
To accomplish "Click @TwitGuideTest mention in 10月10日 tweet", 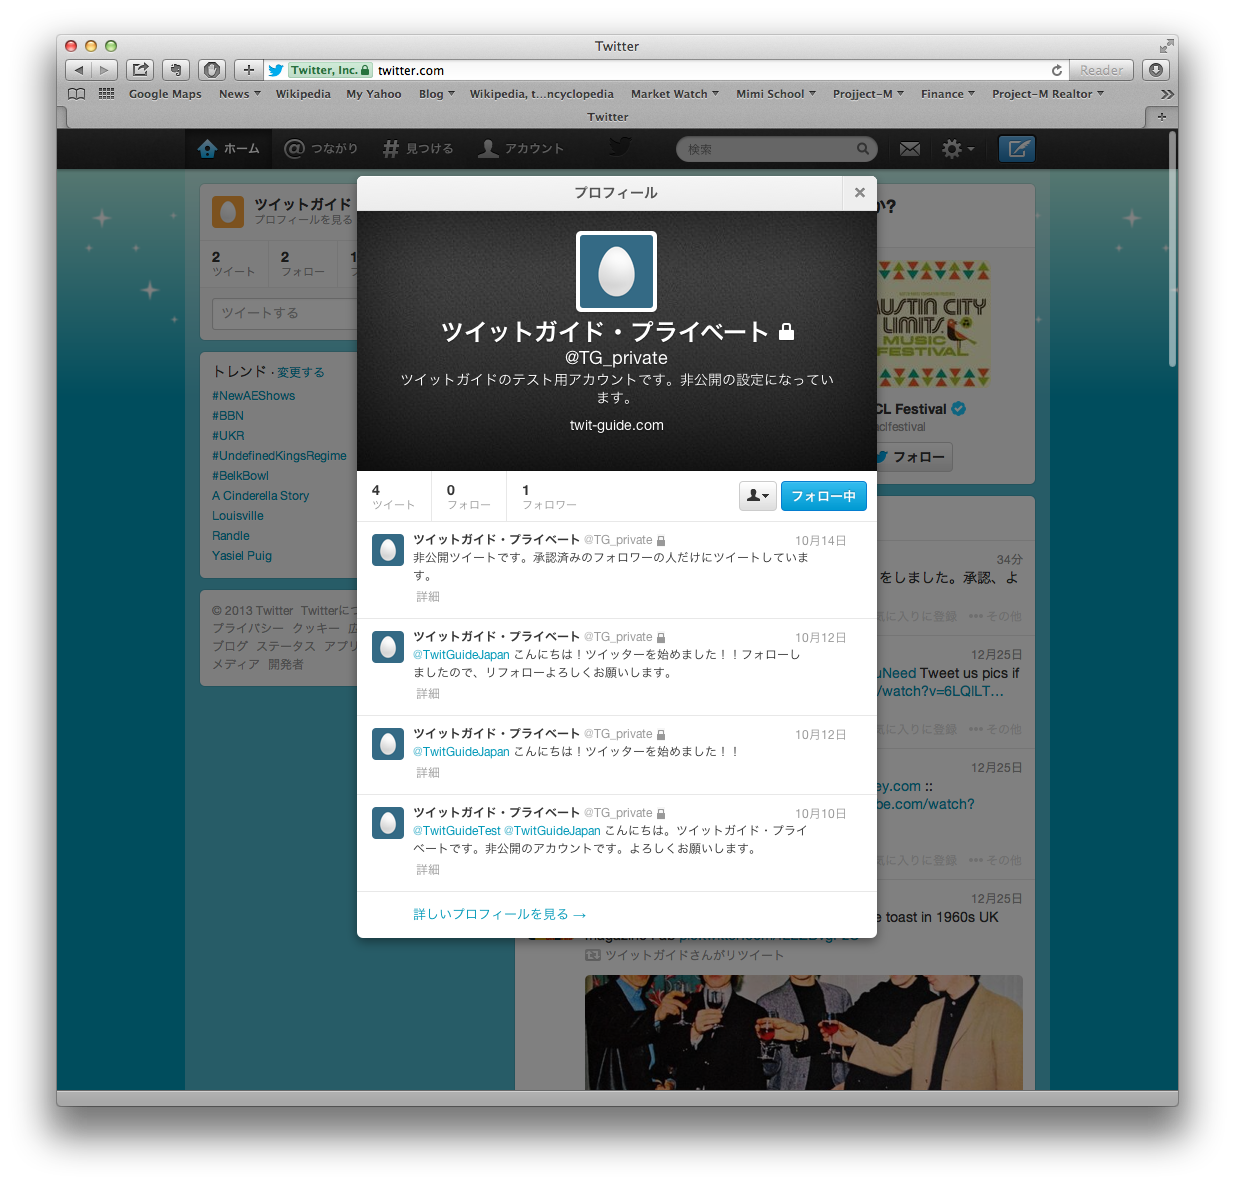I will (x=457, y=831).
